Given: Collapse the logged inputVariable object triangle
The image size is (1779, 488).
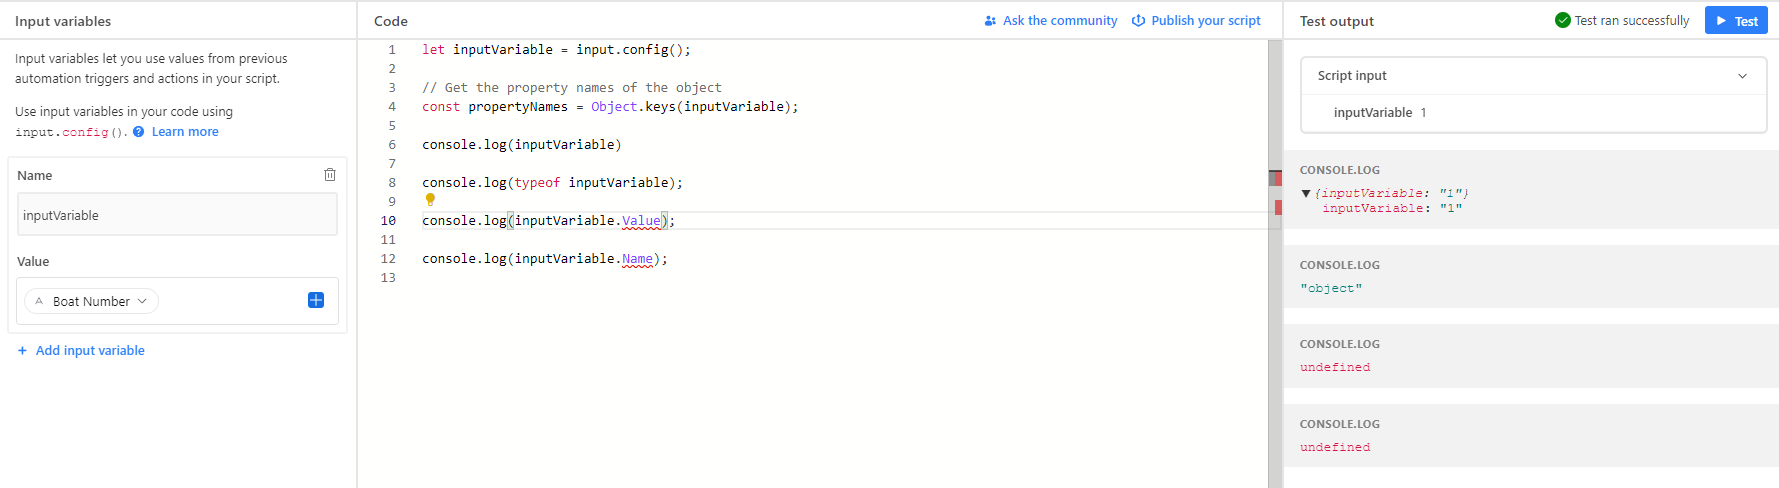Looking at the screenshot, I should [x=1306, y=194].
